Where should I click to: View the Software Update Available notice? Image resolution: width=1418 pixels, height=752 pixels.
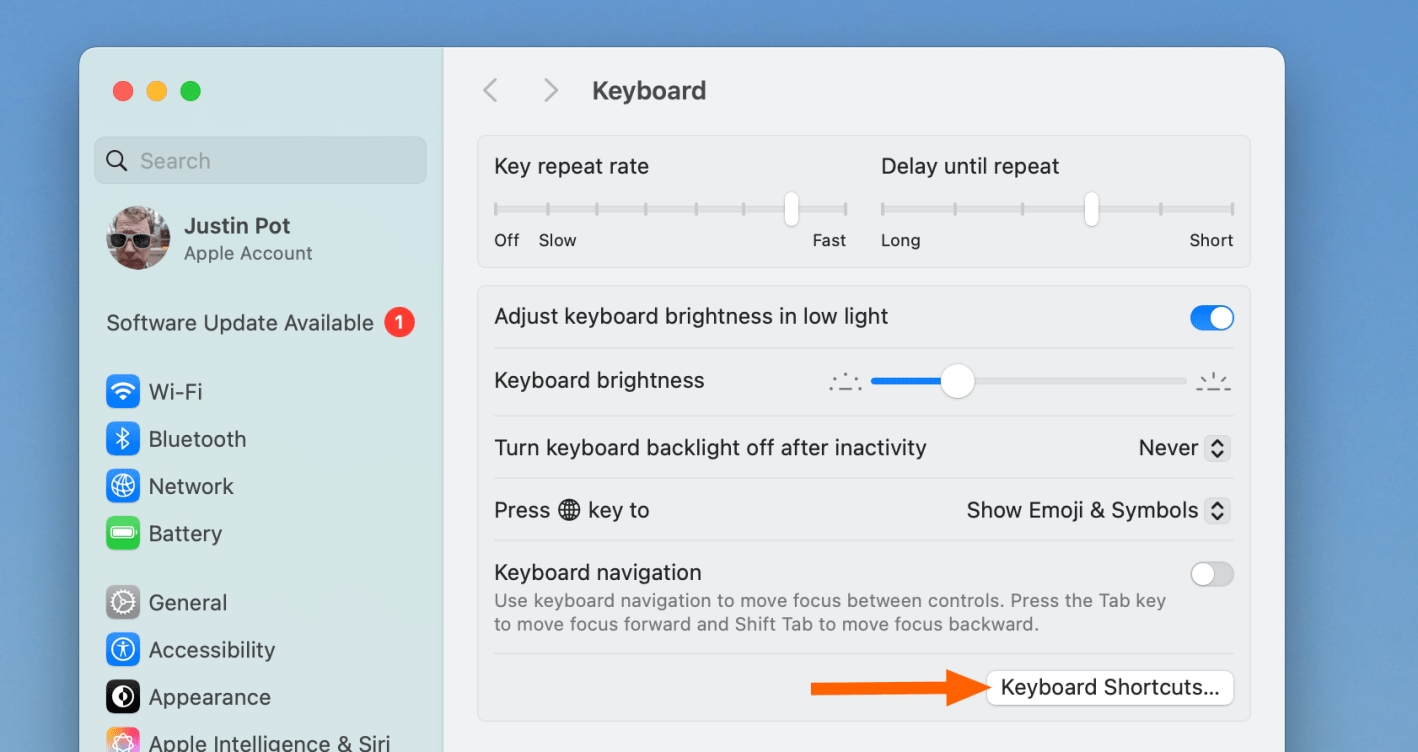pyautogui.click(x=240, y=323)
